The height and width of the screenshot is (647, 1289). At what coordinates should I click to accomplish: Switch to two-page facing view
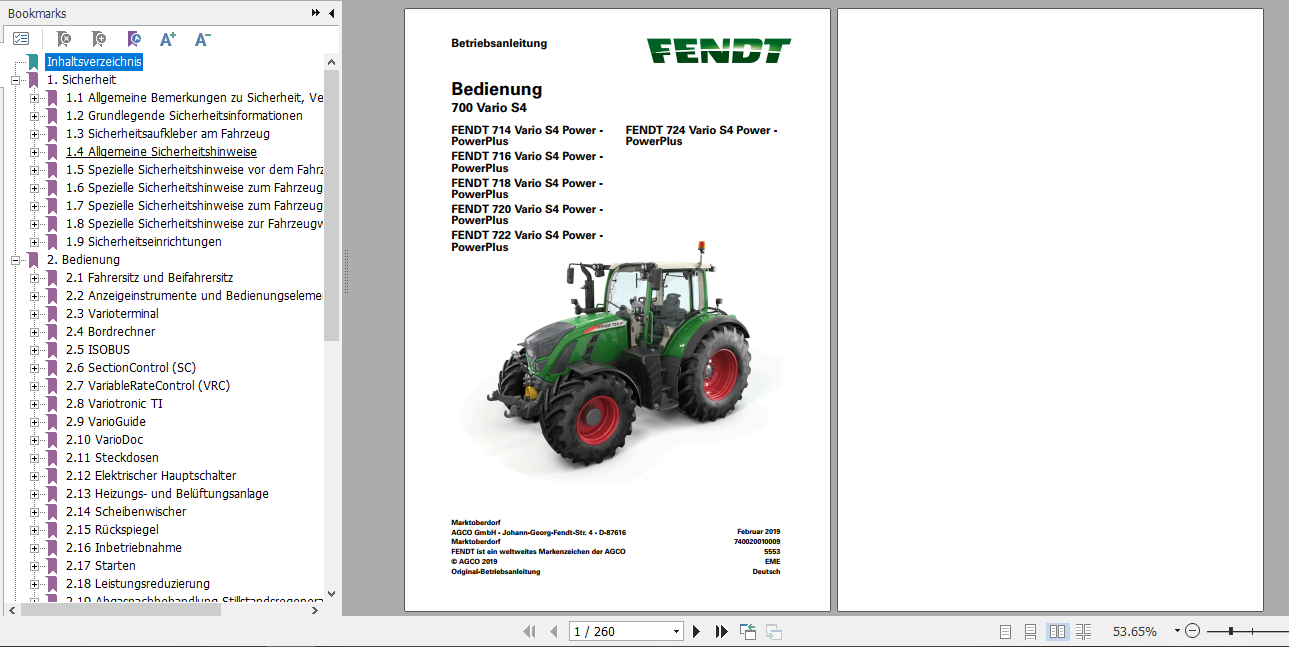click(1057, 631)
